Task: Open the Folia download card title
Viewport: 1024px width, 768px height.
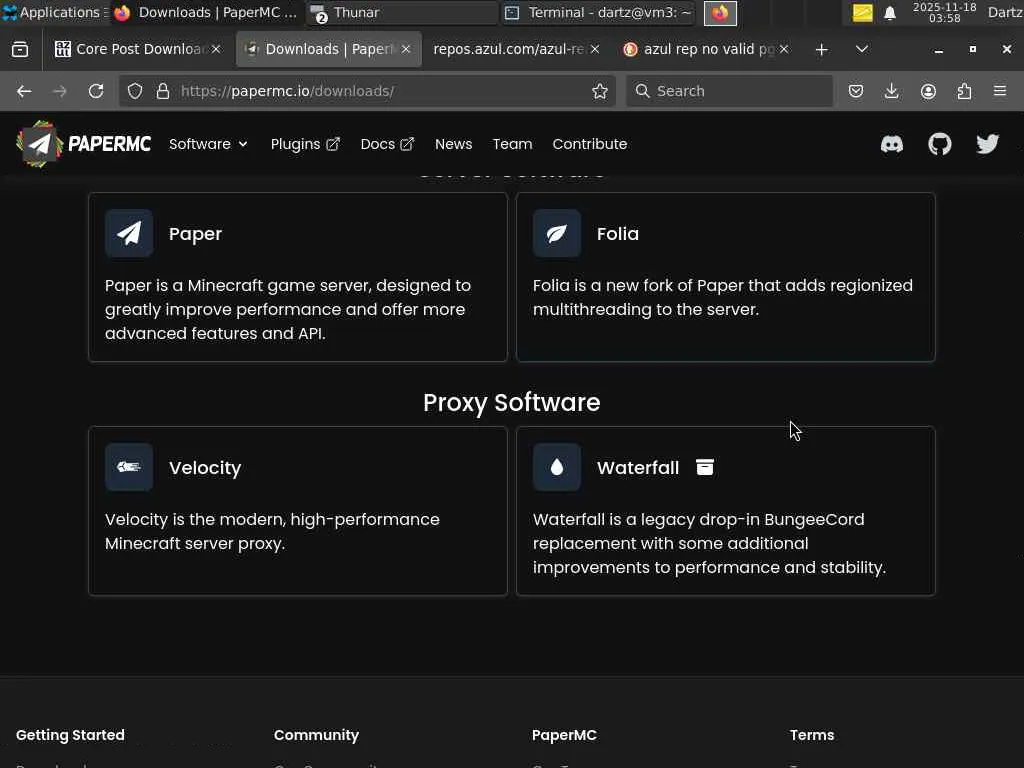Action: coord(618,234)
